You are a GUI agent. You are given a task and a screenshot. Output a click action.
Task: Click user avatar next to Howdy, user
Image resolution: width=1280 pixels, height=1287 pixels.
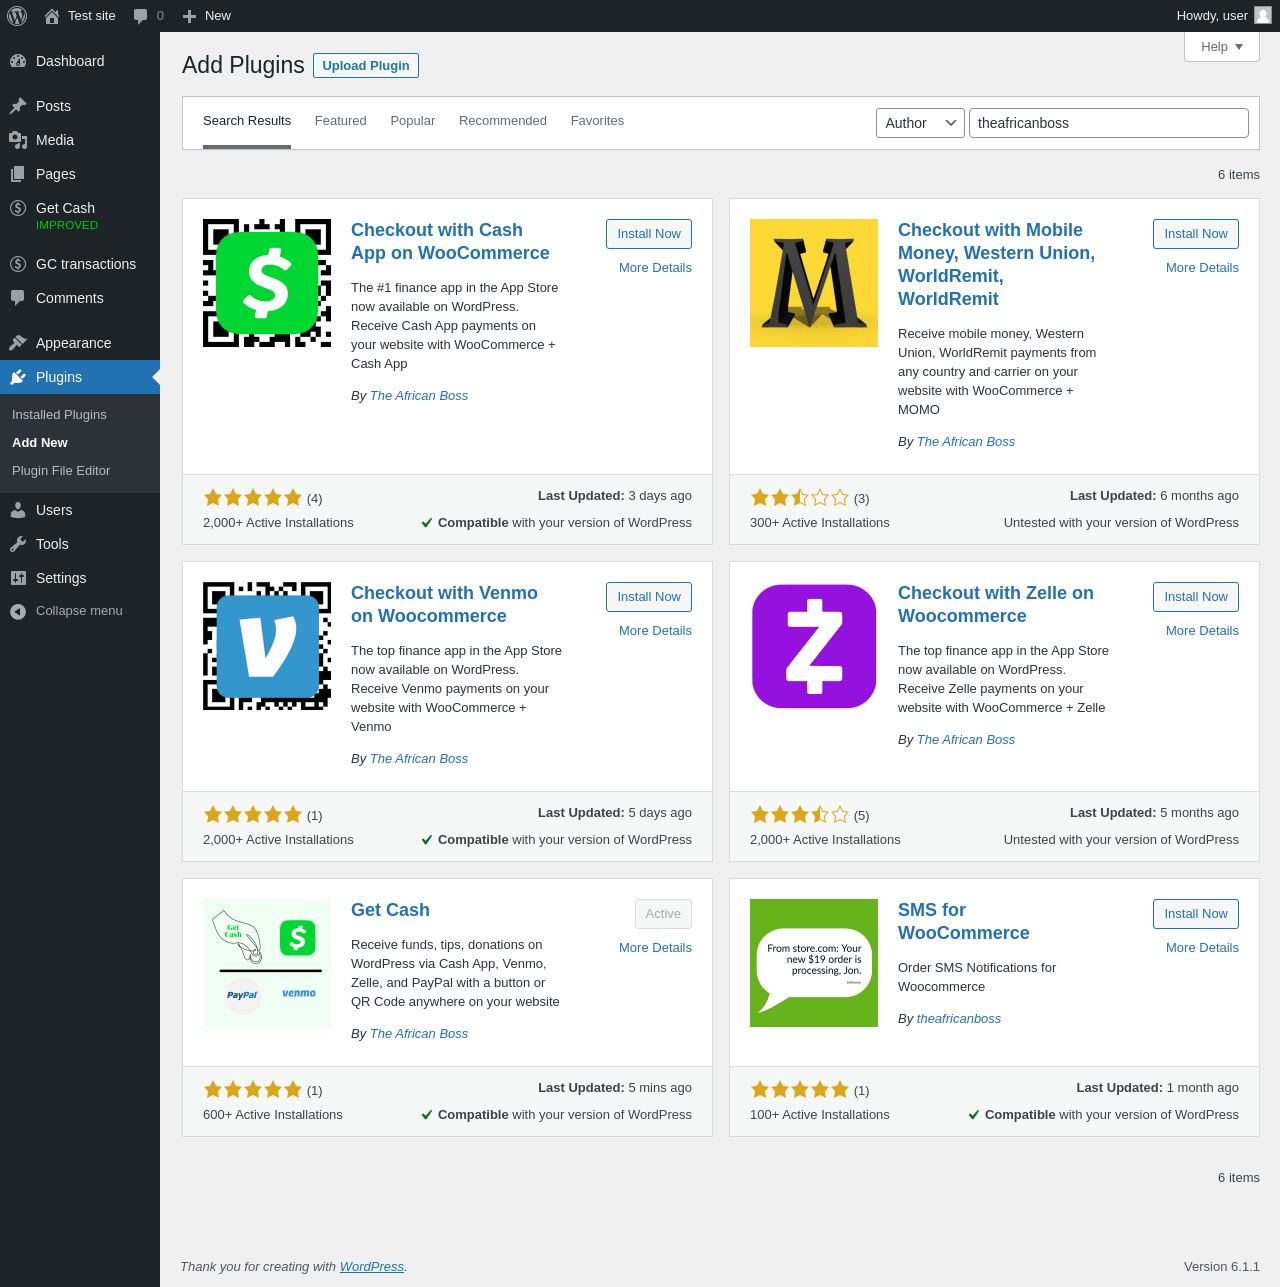point(1263,15)
